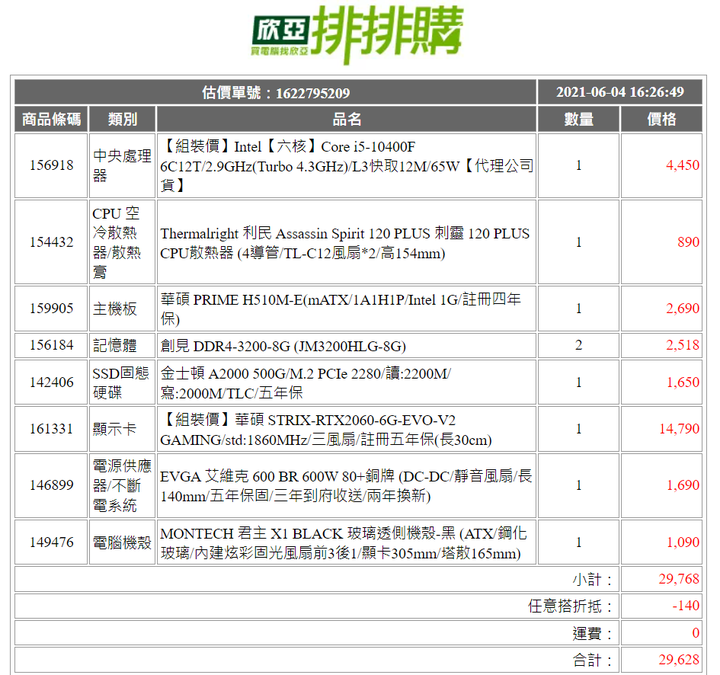This screenshot has width=720, height=675.
Task: Click the 欣亞 排排購 logo
Action: pos(357,35)
